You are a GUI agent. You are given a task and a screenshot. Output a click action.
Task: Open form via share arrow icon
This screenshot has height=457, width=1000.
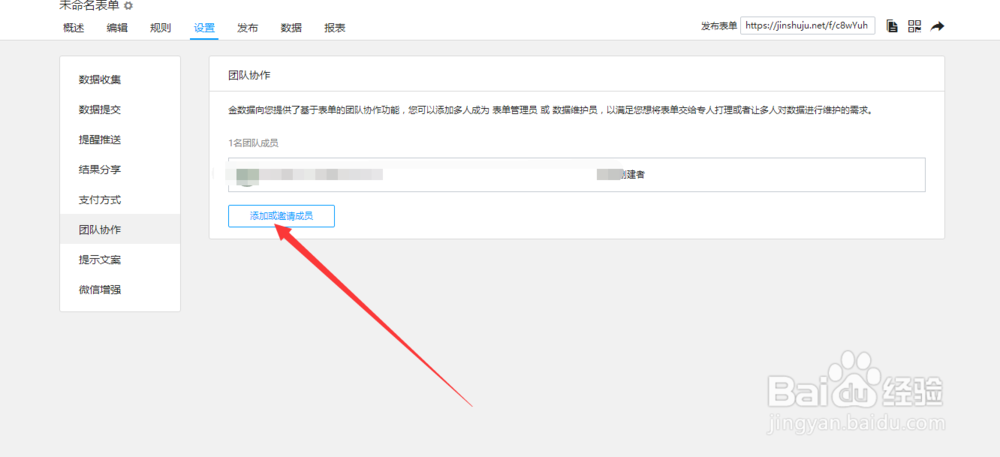tap(938, 26)
